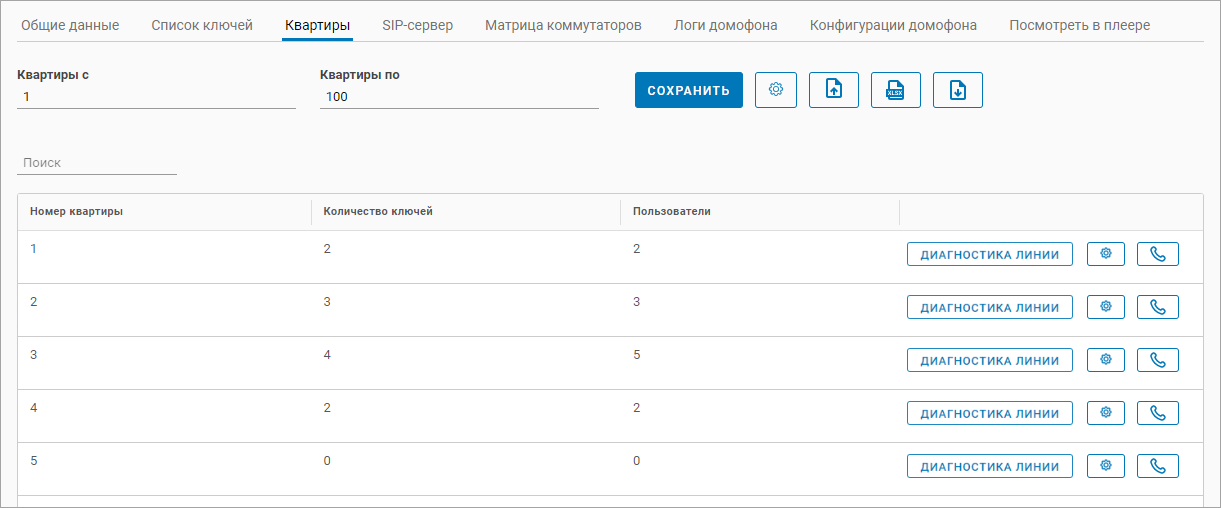Viewport: 1221px width, 508px height.
Task: Run Диагностика линии for apartment 4
Action: coord(990,413)
